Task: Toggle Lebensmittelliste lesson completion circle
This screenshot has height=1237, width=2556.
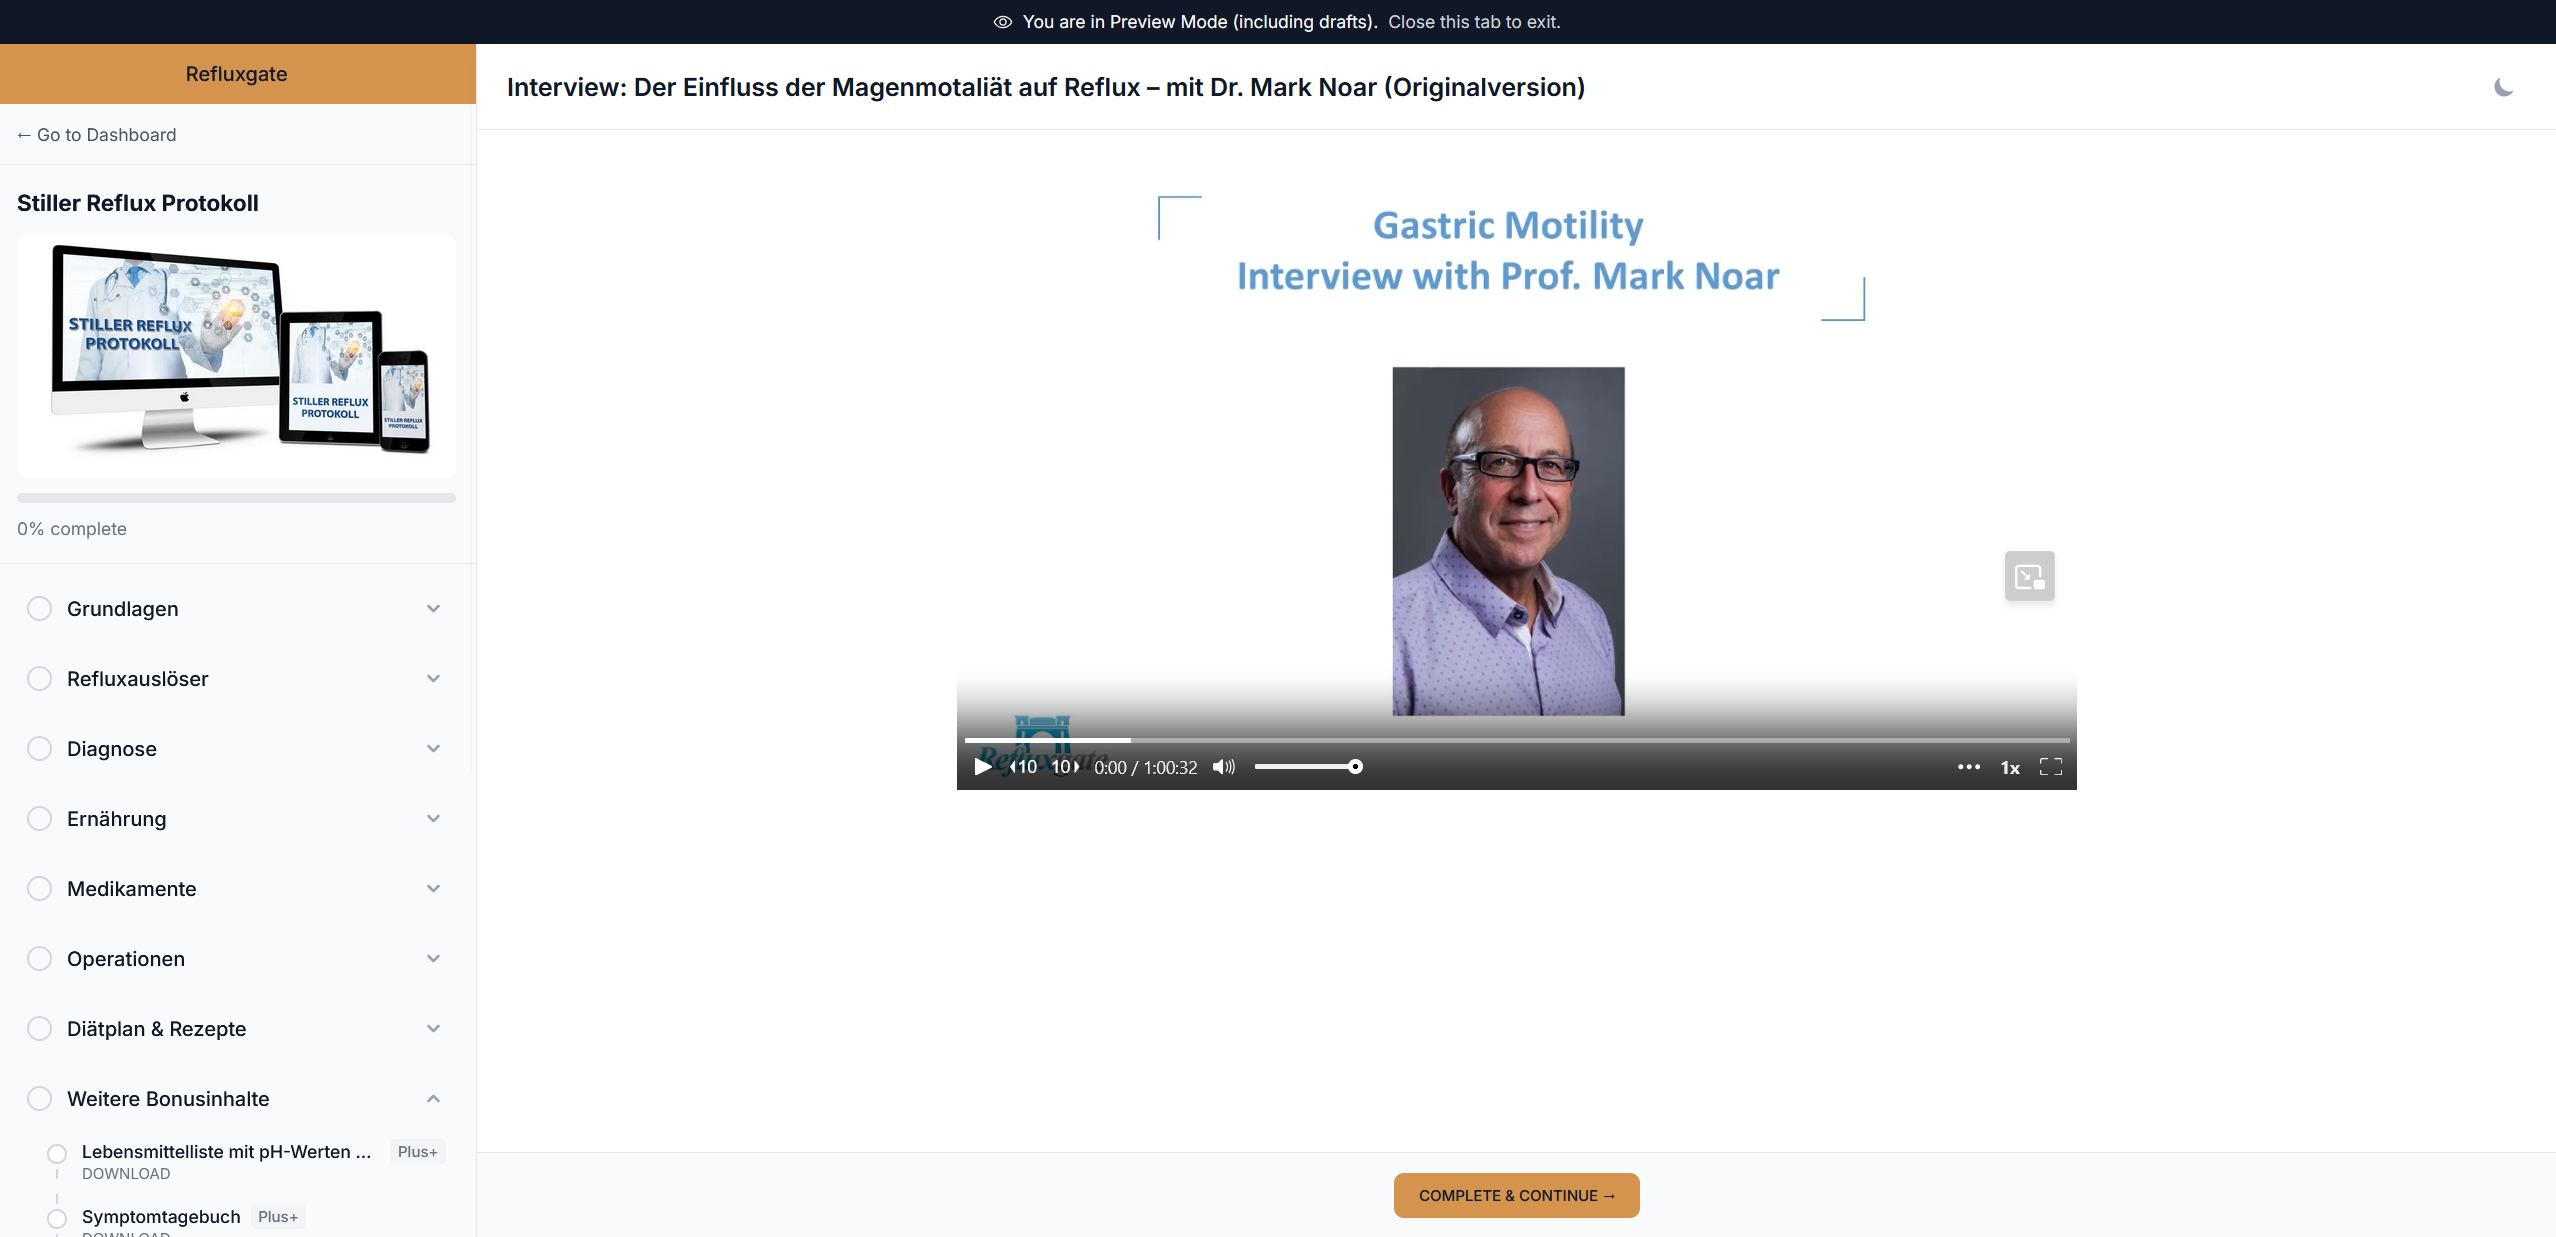Action: click(x=57, y=1153)
